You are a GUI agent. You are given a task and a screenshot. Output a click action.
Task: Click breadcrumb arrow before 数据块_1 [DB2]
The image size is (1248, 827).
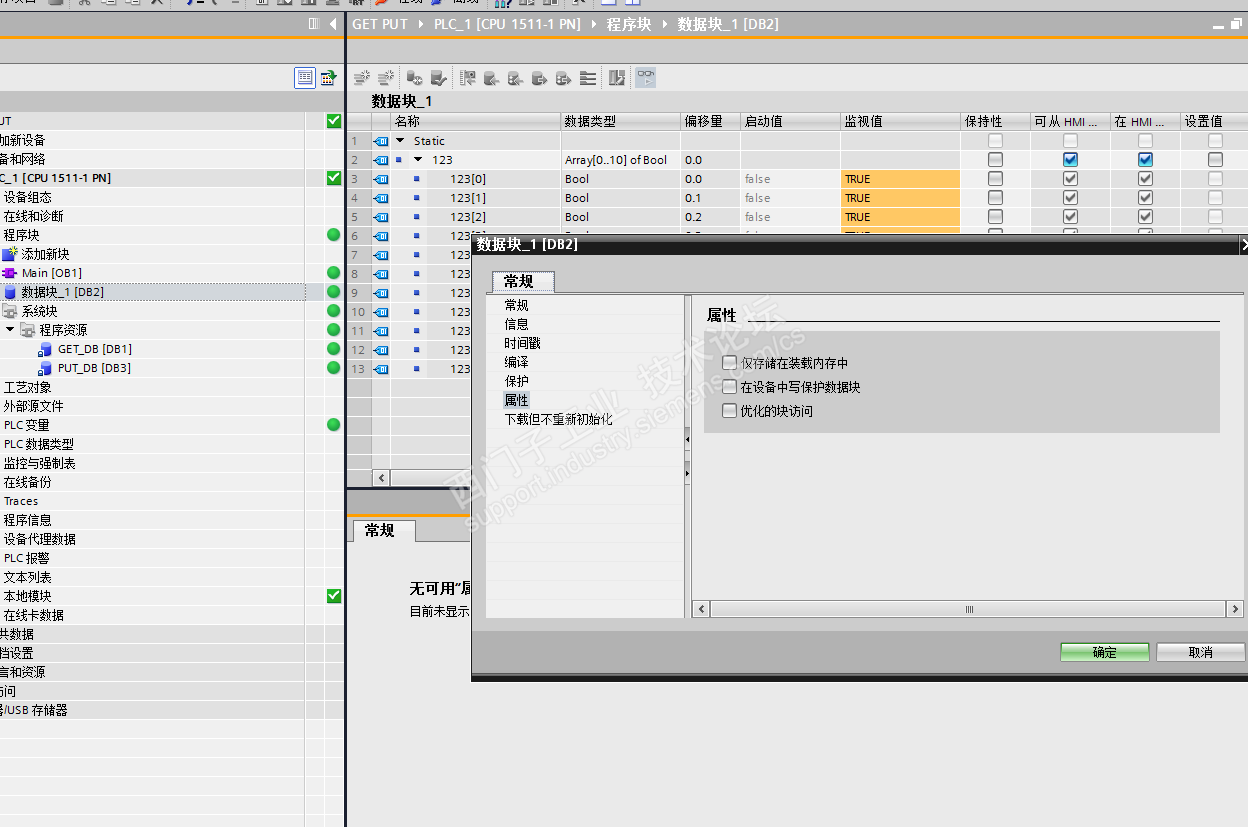point(665,24)
